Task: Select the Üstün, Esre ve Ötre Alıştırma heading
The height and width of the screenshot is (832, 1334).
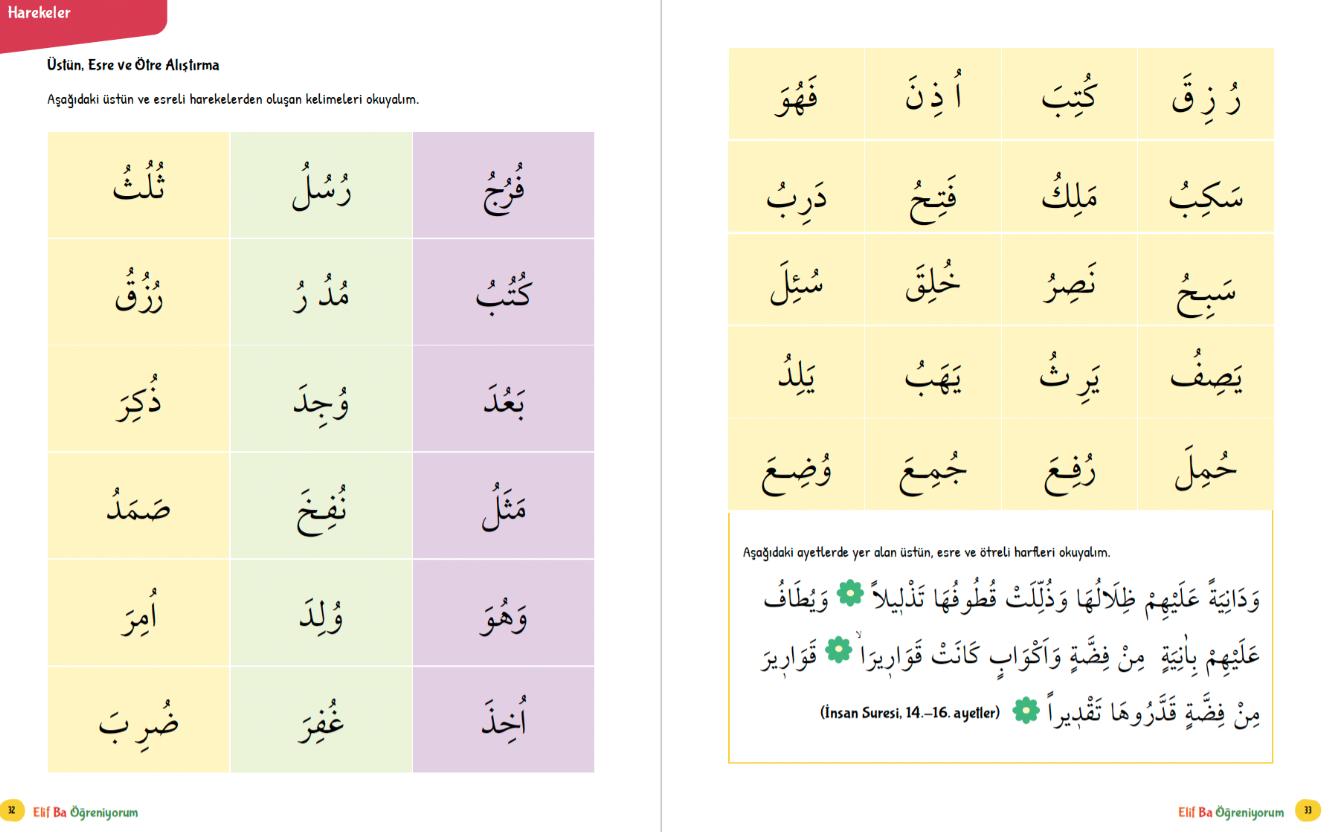Action: [133, 65]
